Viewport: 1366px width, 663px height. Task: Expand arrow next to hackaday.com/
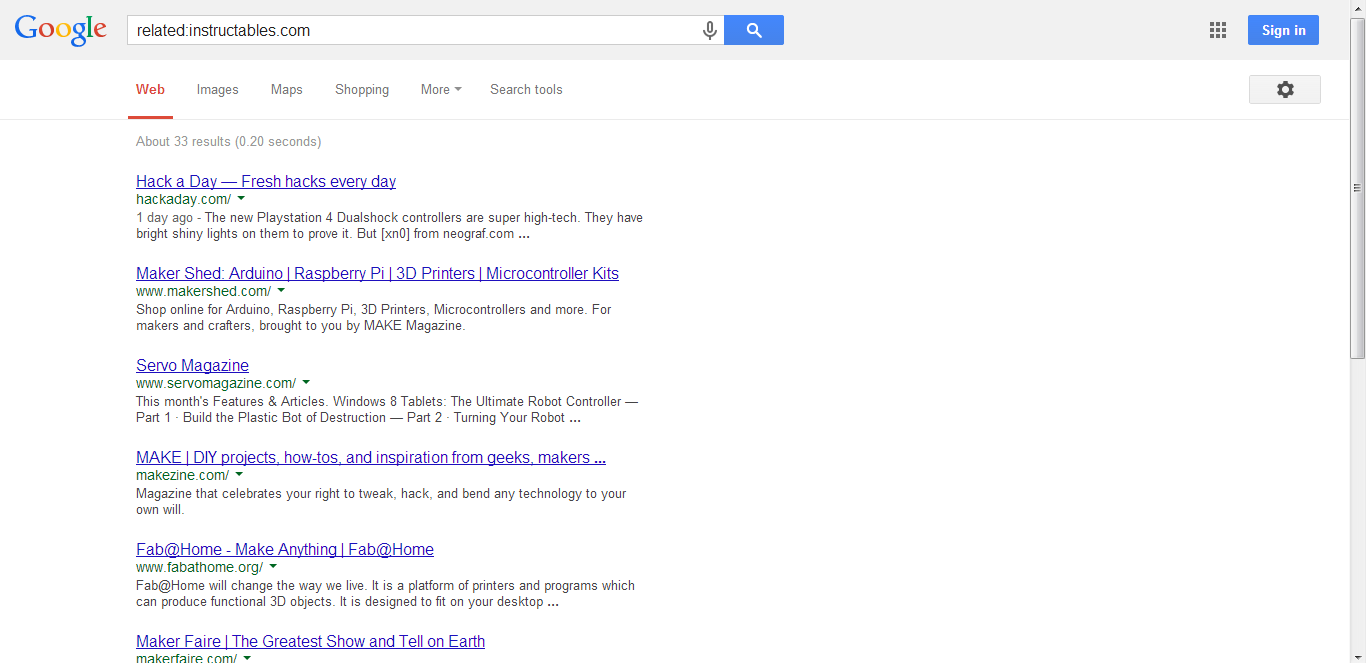coord(241,199)
